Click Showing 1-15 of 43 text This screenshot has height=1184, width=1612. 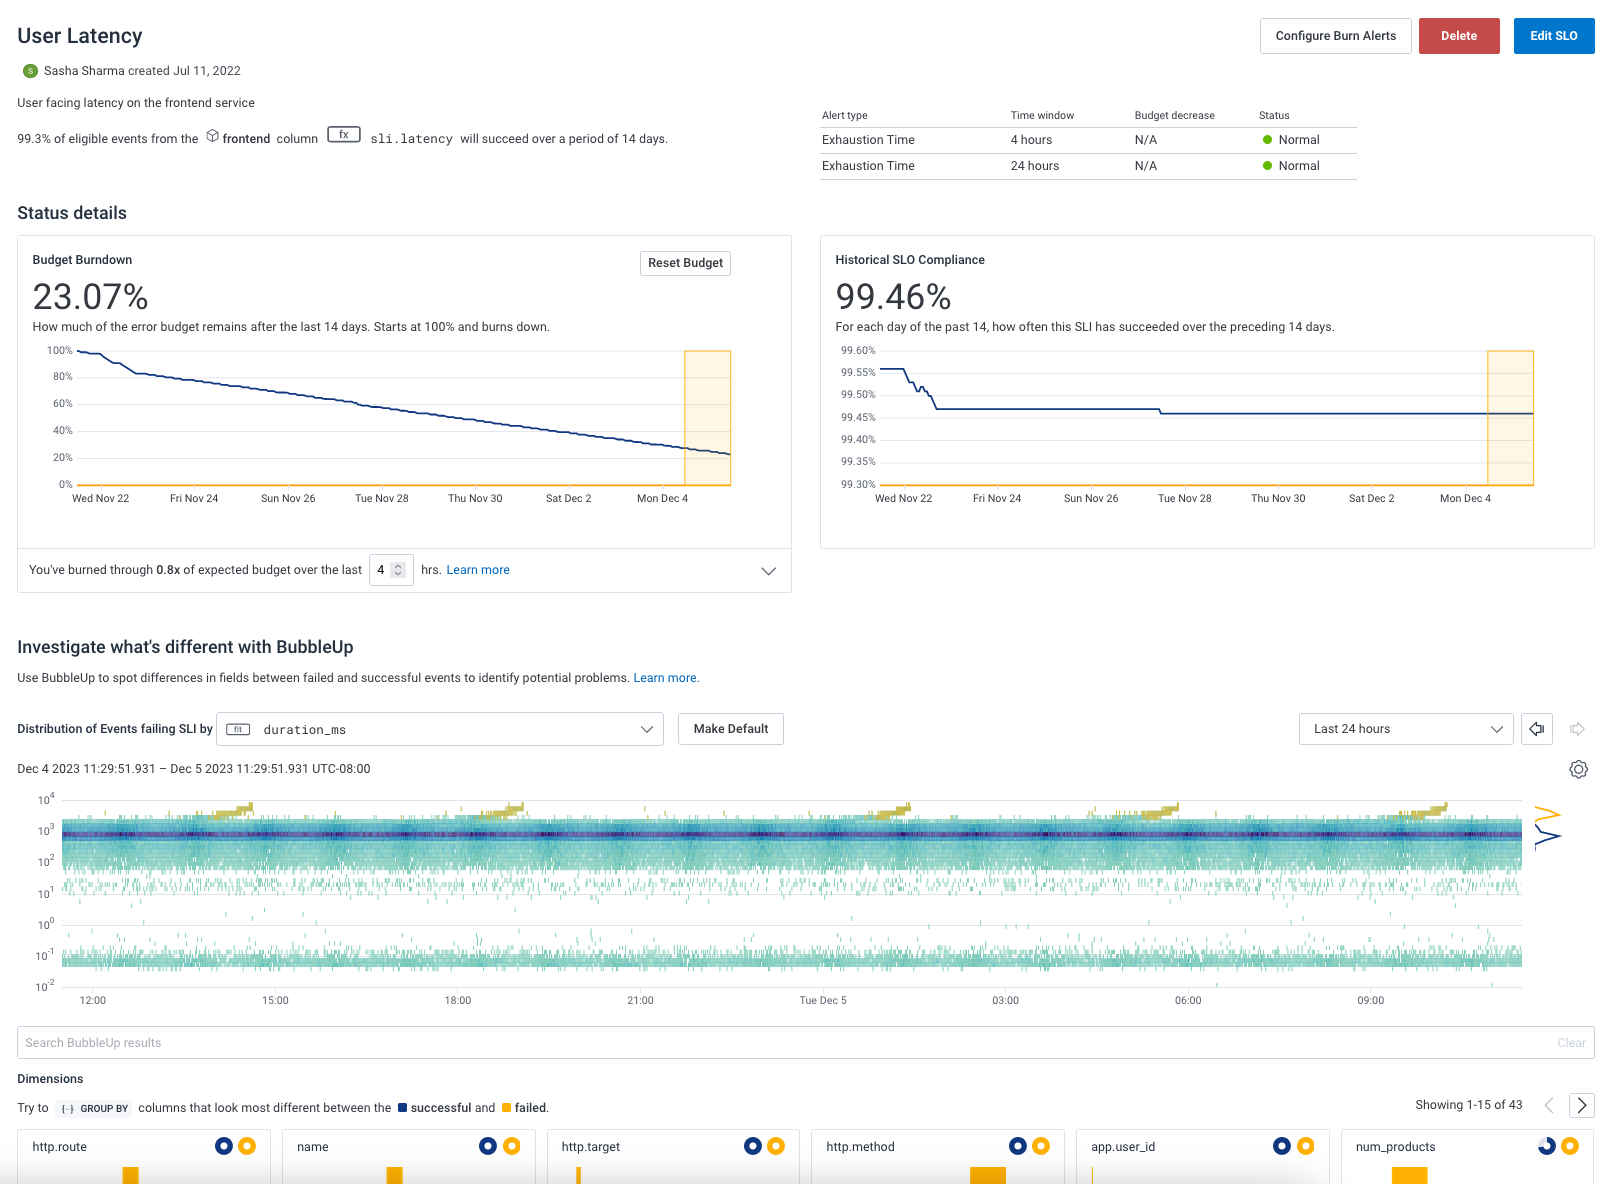tap(1468, 1105)
